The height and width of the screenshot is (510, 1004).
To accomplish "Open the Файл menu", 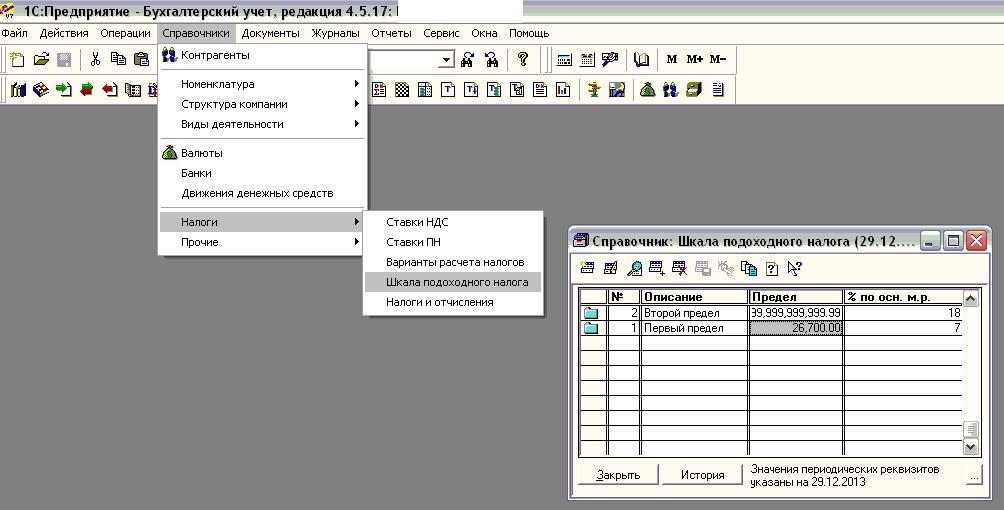I will click(14, 33).
